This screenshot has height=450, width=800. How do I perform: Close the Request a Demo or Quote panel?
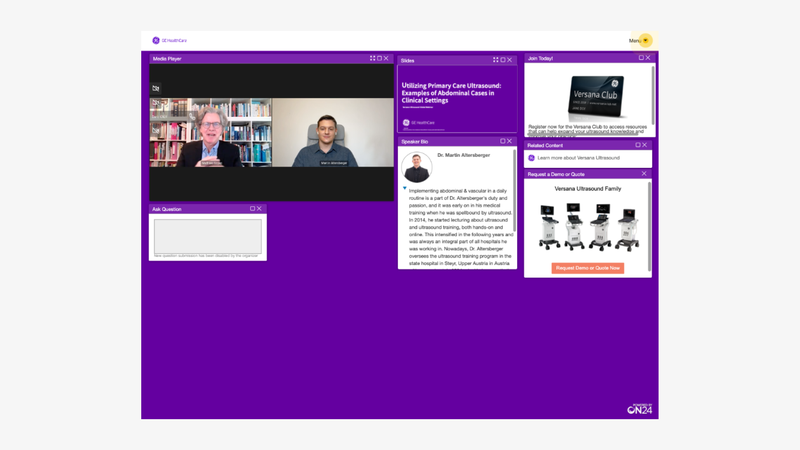(x=644, y=173)
